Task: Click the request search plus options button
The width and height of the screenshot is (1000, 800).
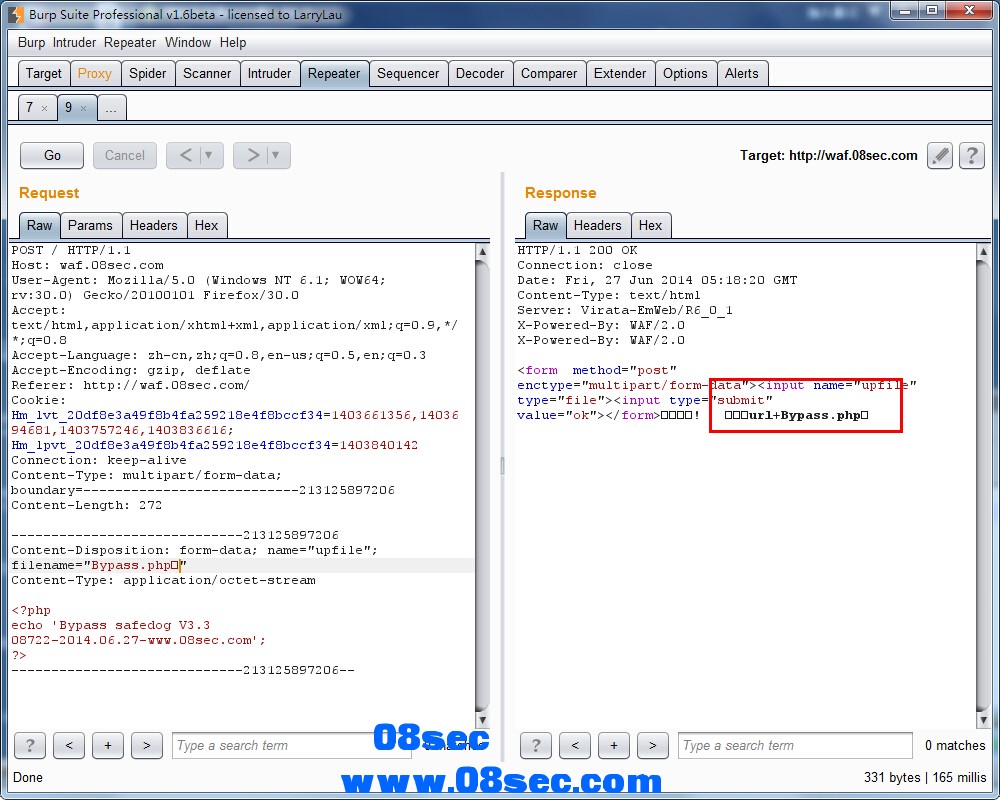Action: (x=108, y=745)
